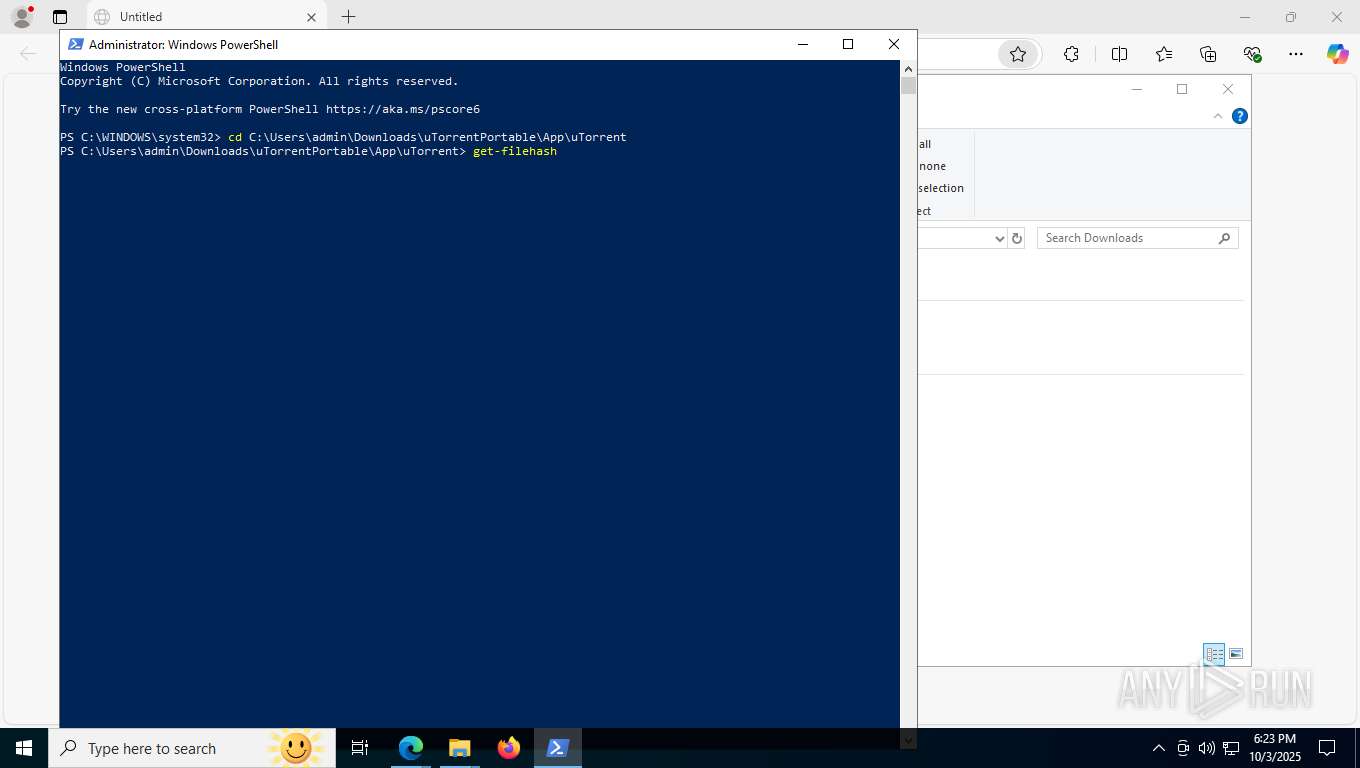
Task: Add this page to favorites star
Action: pyautogui.click(x=1018, y=54)
